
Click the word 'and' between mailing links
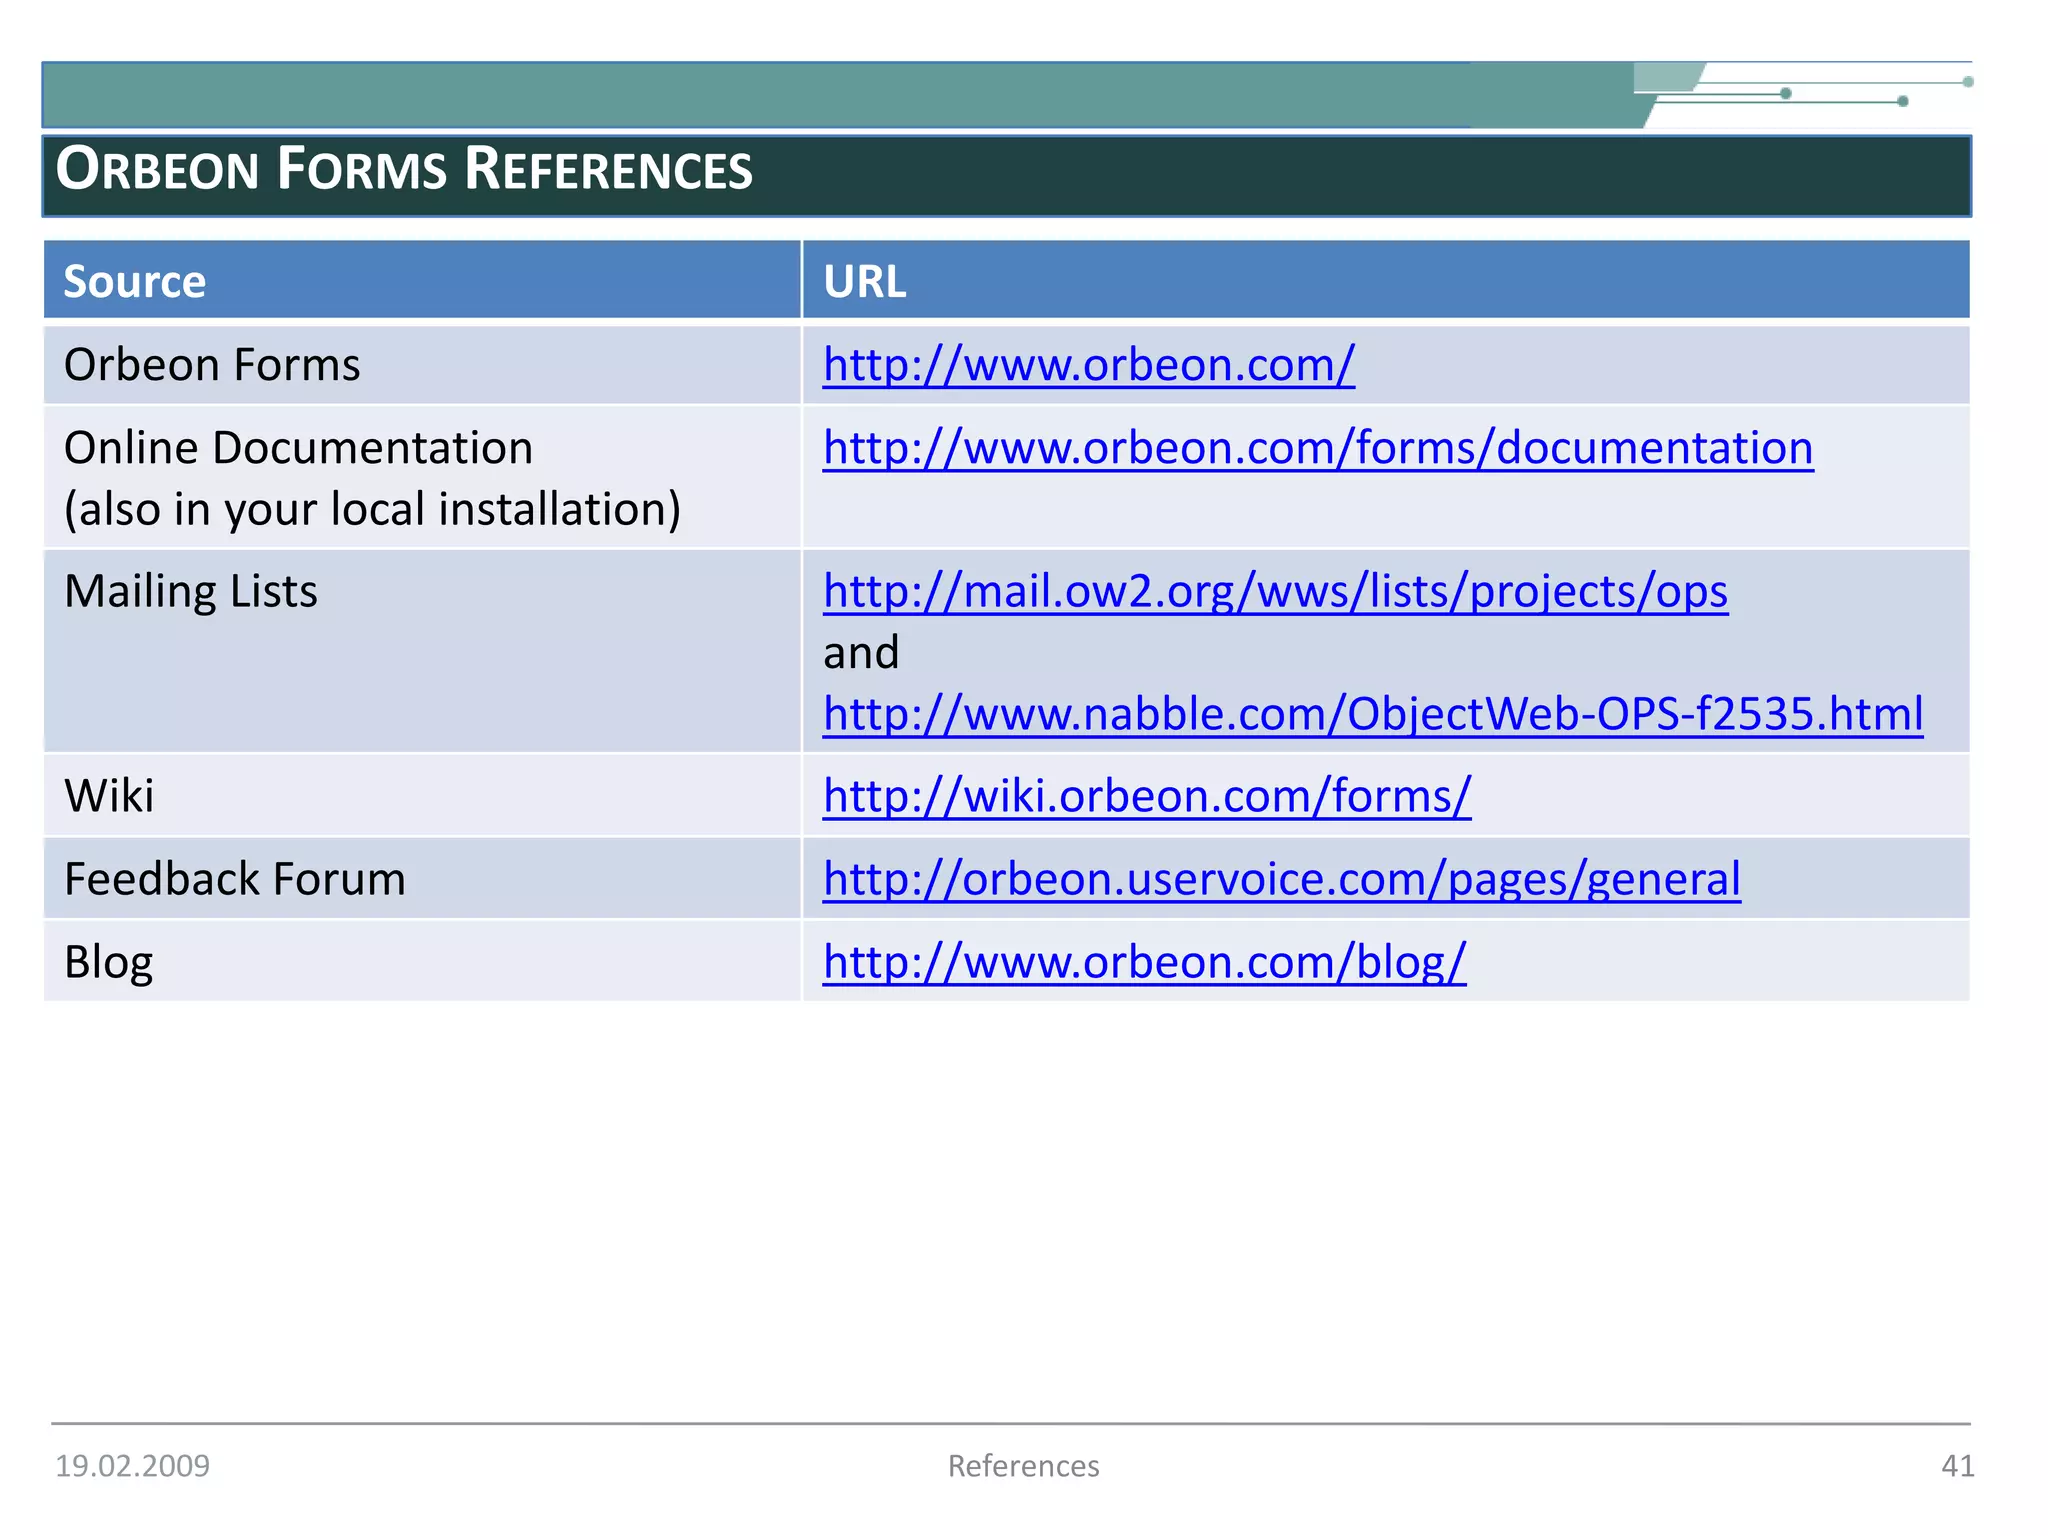(861, 653)
